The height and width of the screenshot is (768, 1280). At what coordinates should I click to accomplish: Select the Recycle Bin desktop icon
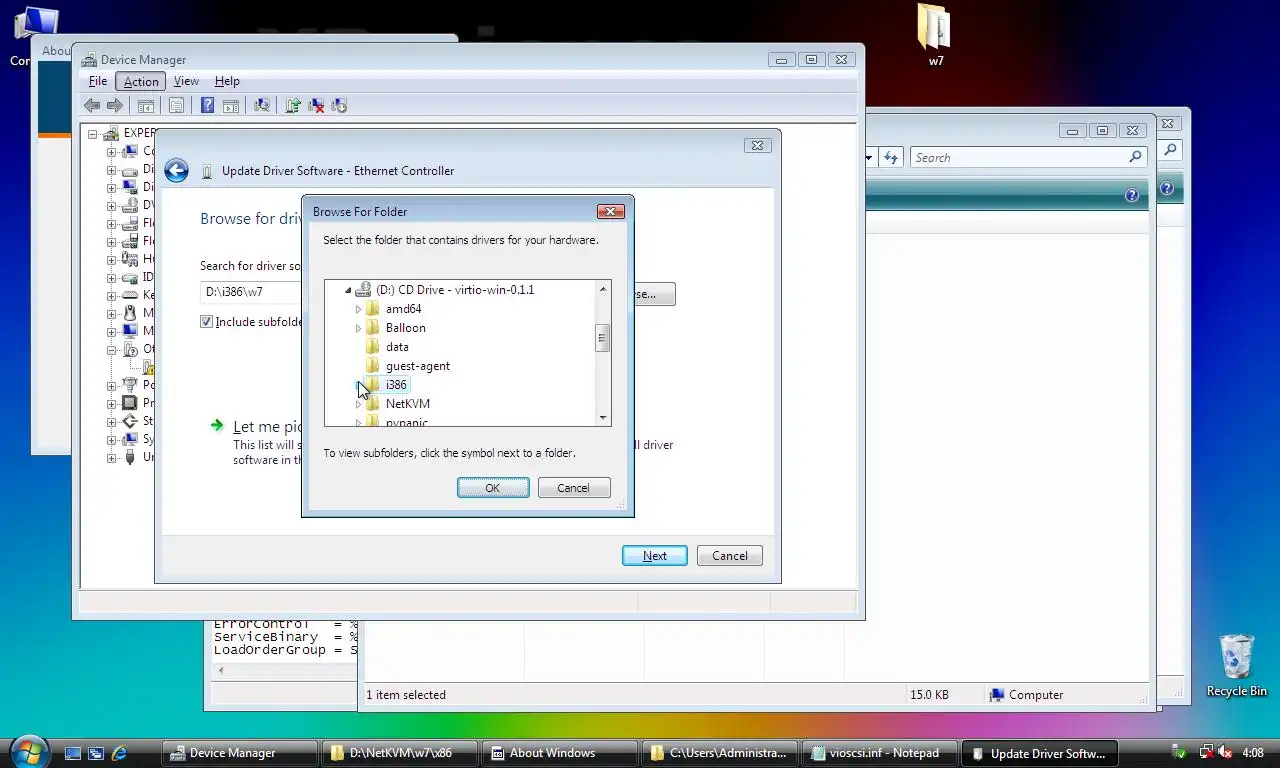(1237, 664)
